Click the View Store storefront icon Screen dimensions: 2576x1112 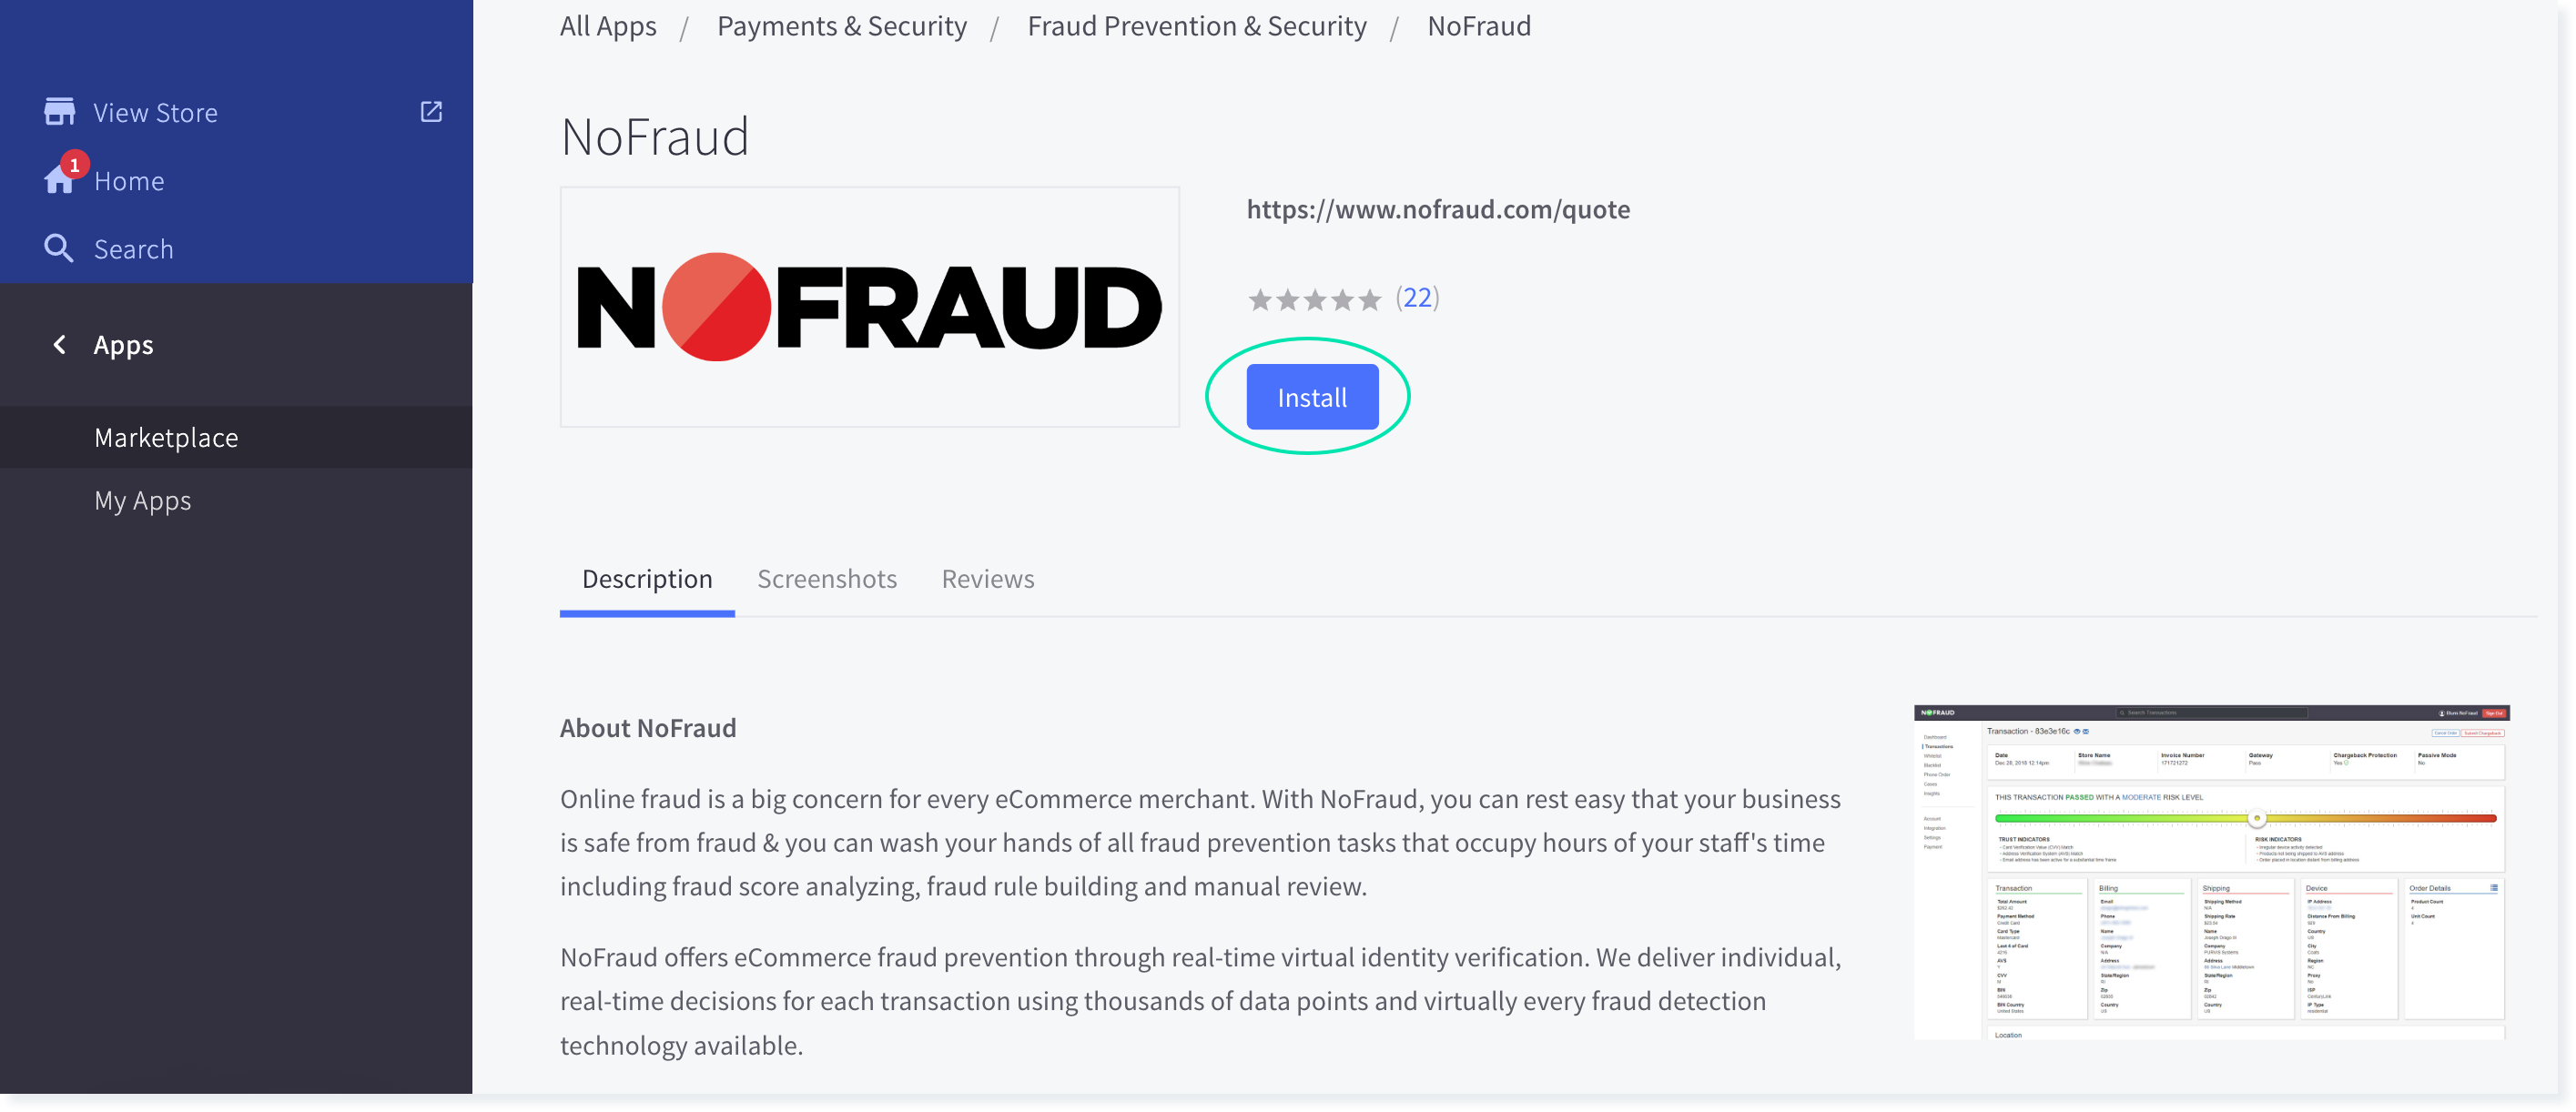[60, 112]
